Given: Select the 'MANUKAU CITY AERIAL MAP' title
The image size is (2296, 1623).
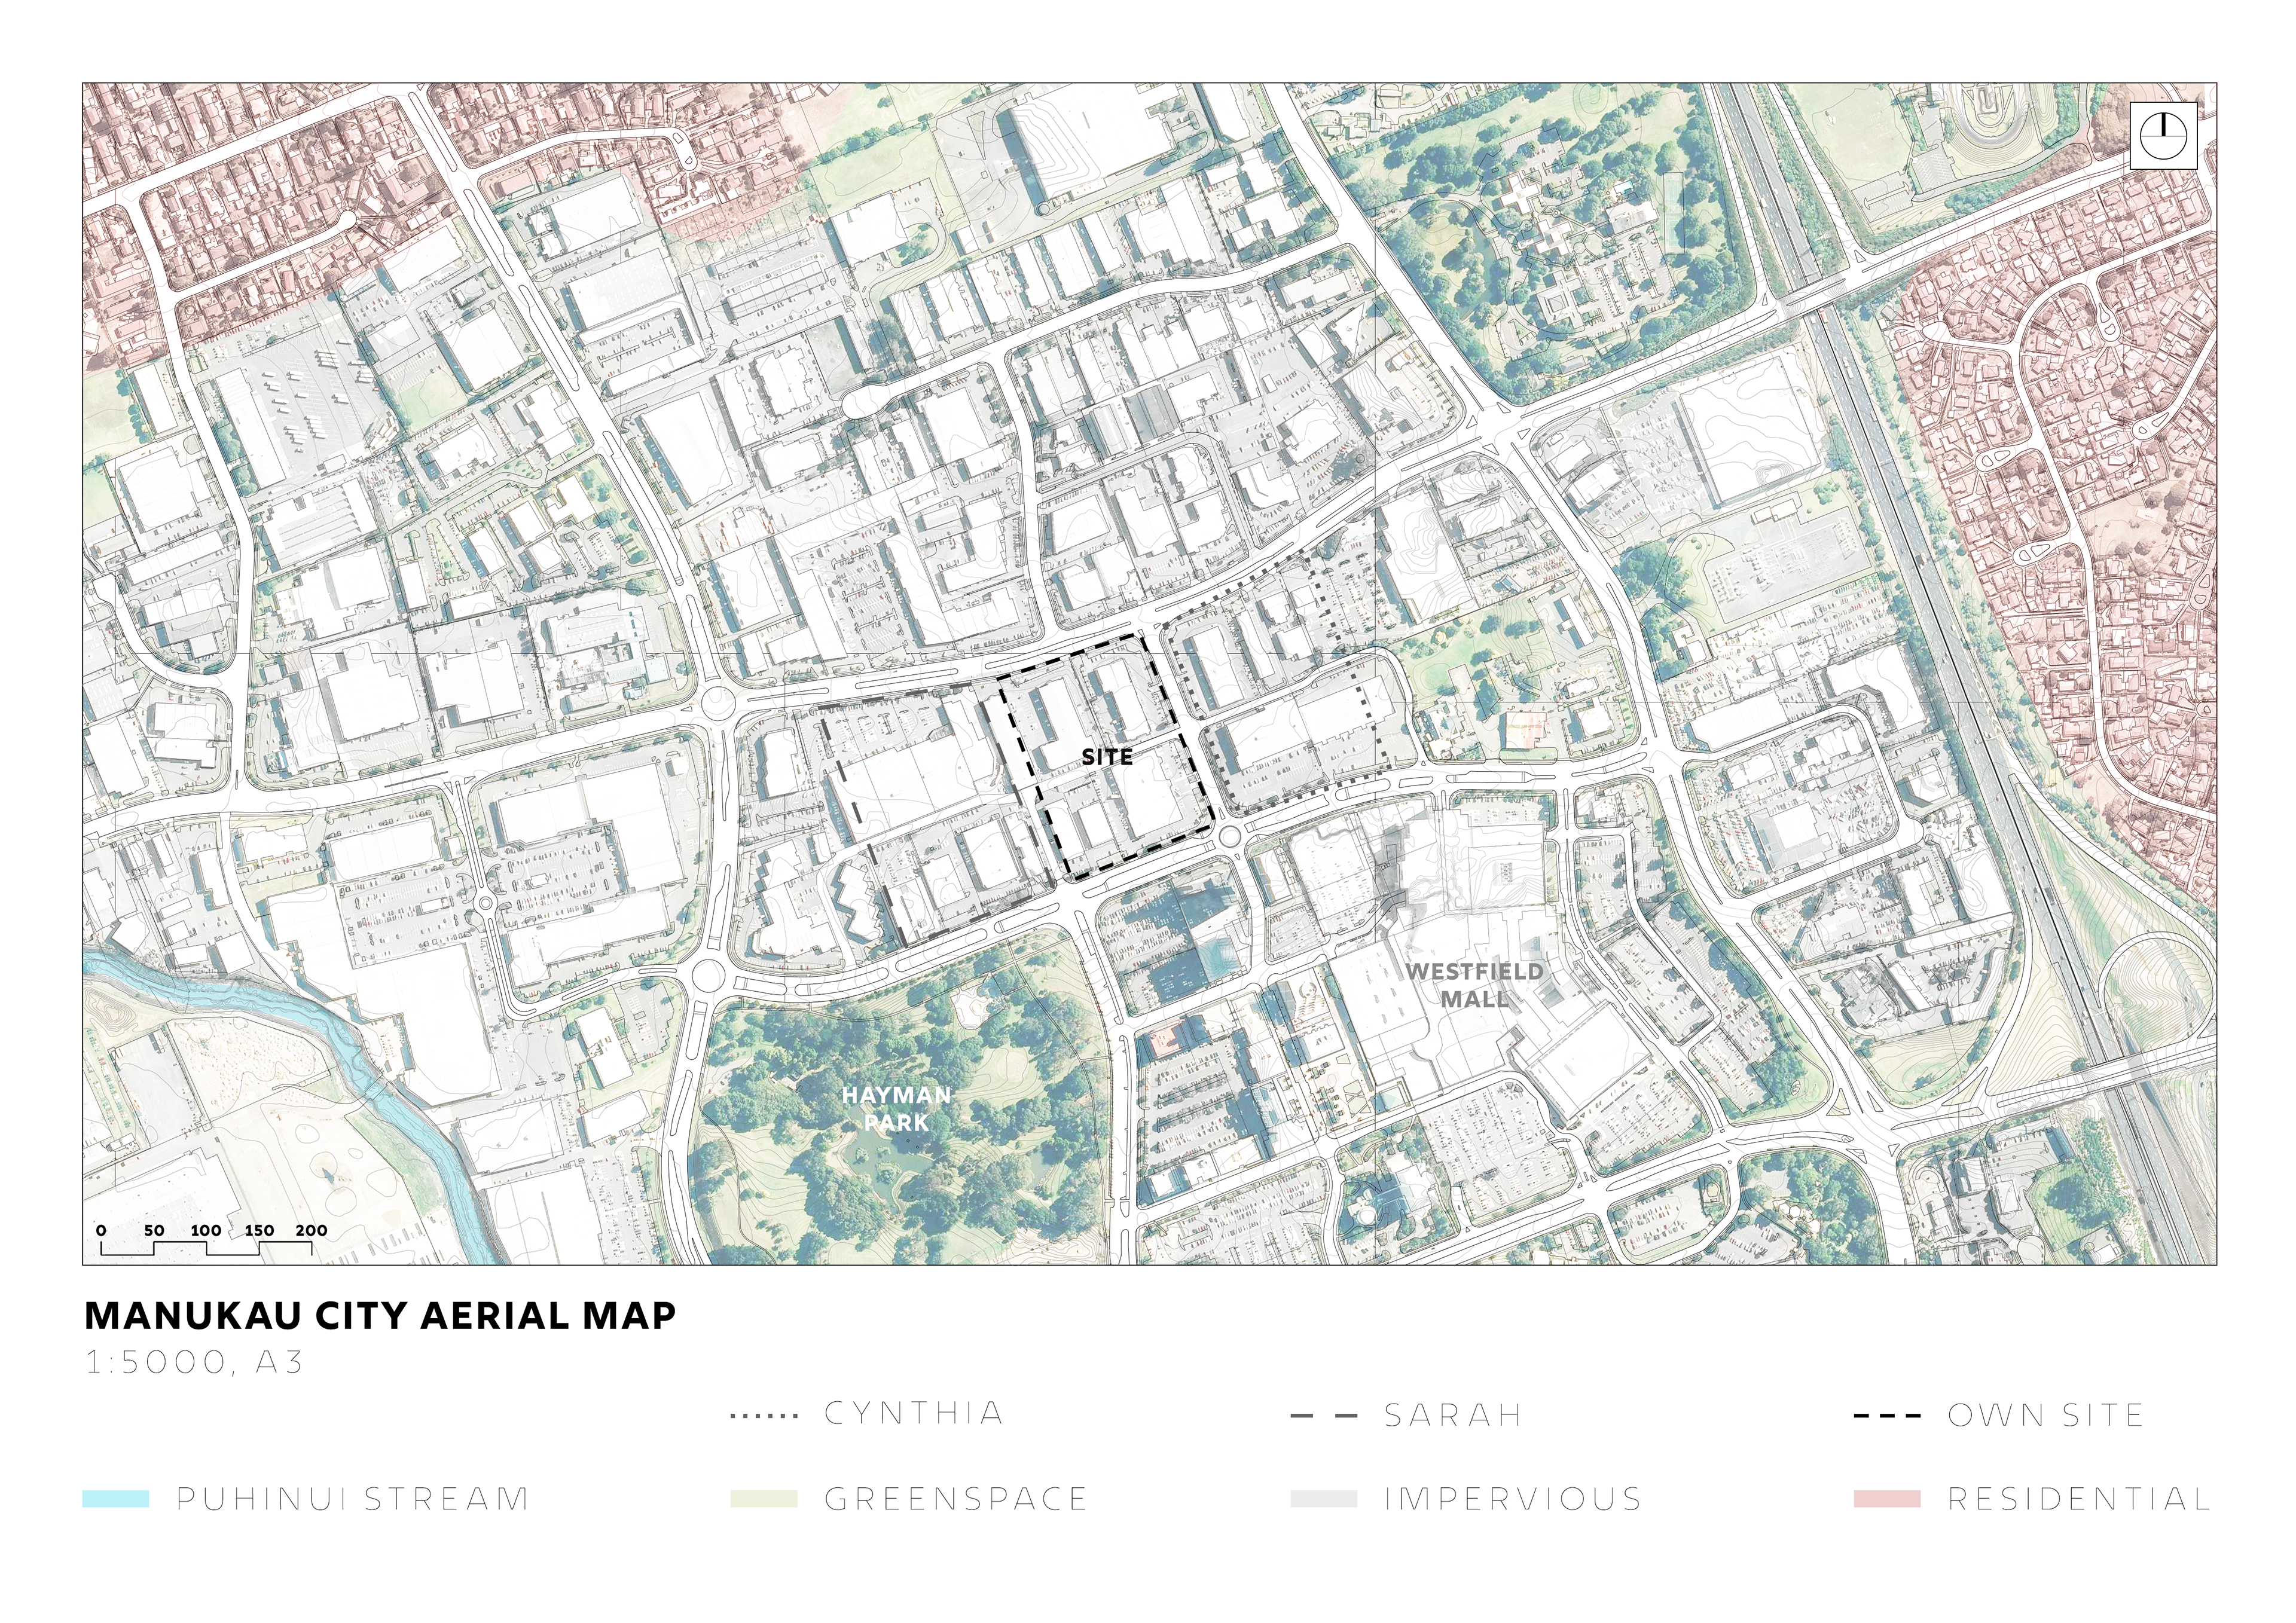Looking at the screenshot, I should click(380, 1315).
